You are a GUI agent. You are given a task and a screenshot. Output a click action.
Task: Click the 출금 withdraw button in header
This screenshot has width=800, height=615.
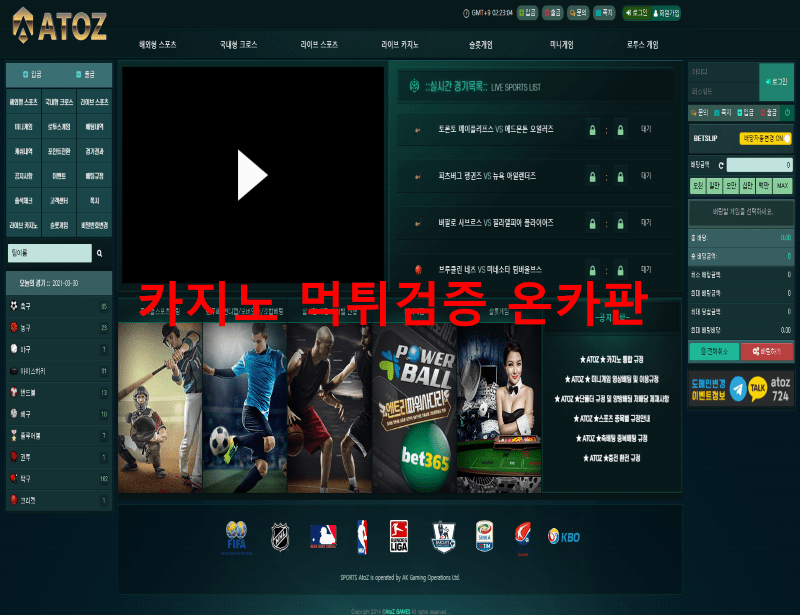553,13
